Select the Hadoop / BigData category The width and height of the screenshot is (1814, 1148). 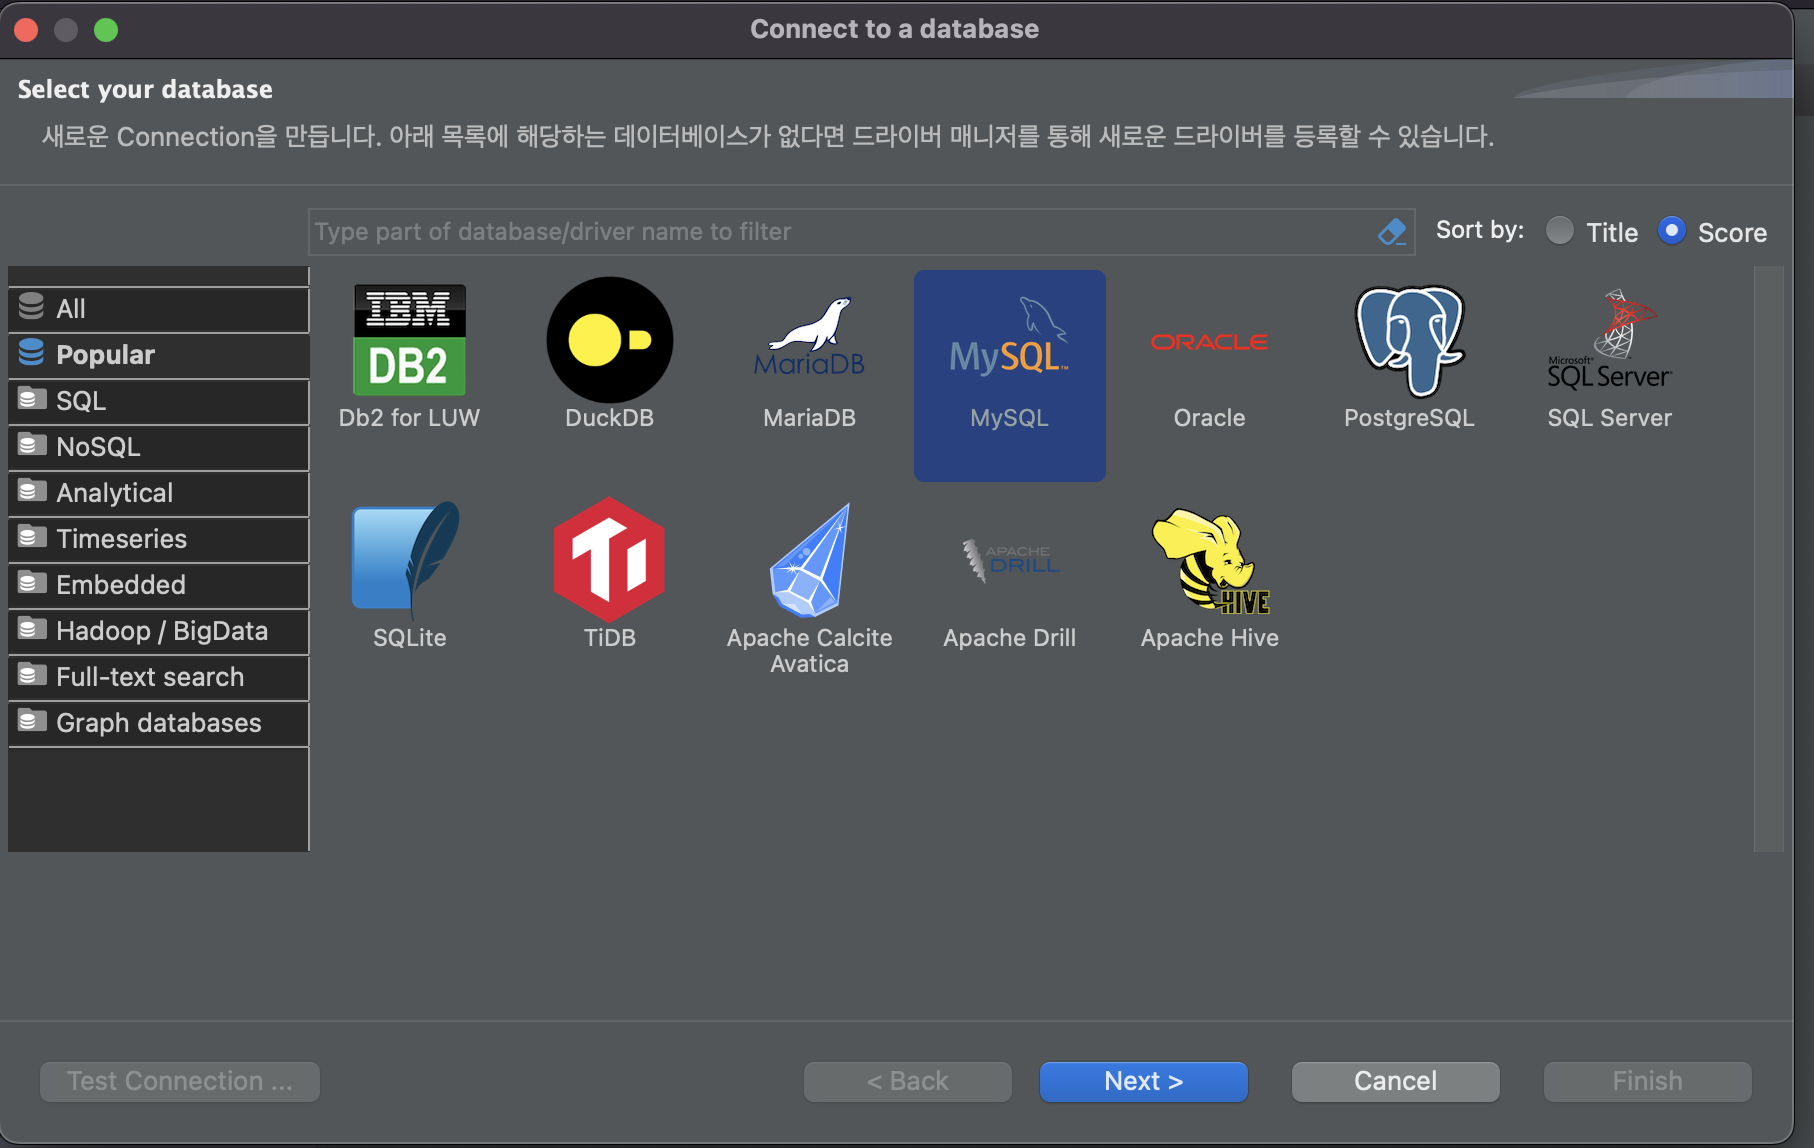(159, 631)
